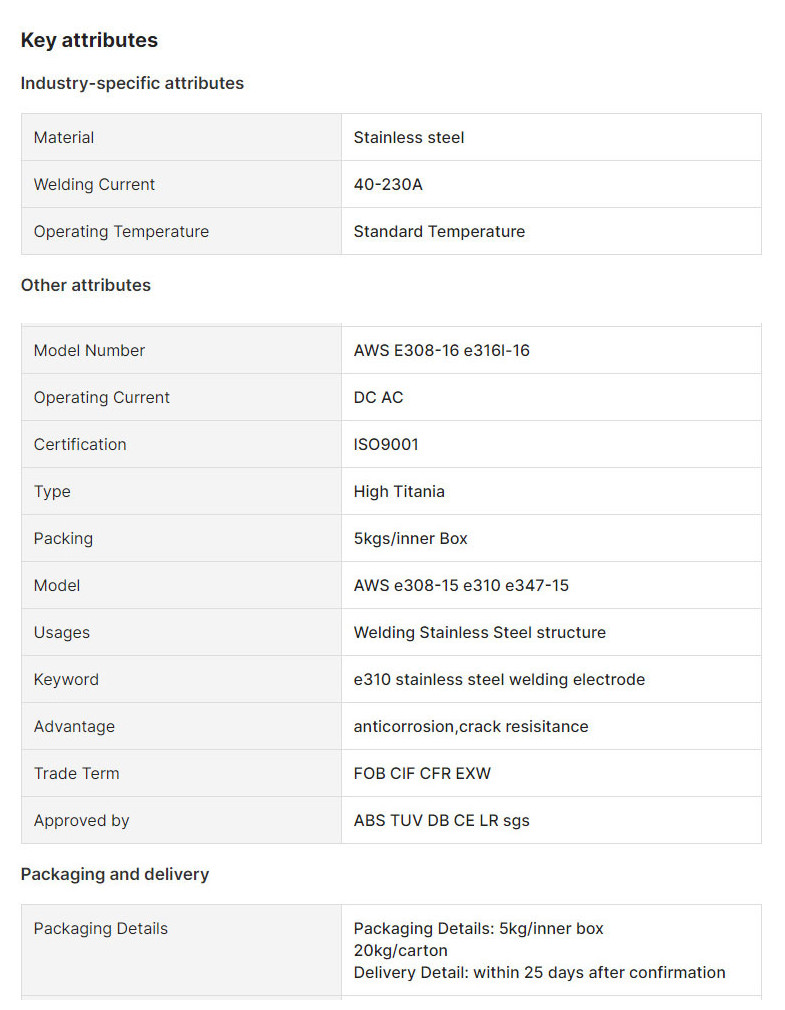Click the Other attributes heading
The width and height of the screenshot is (785, 1010).
coord(86,285)
